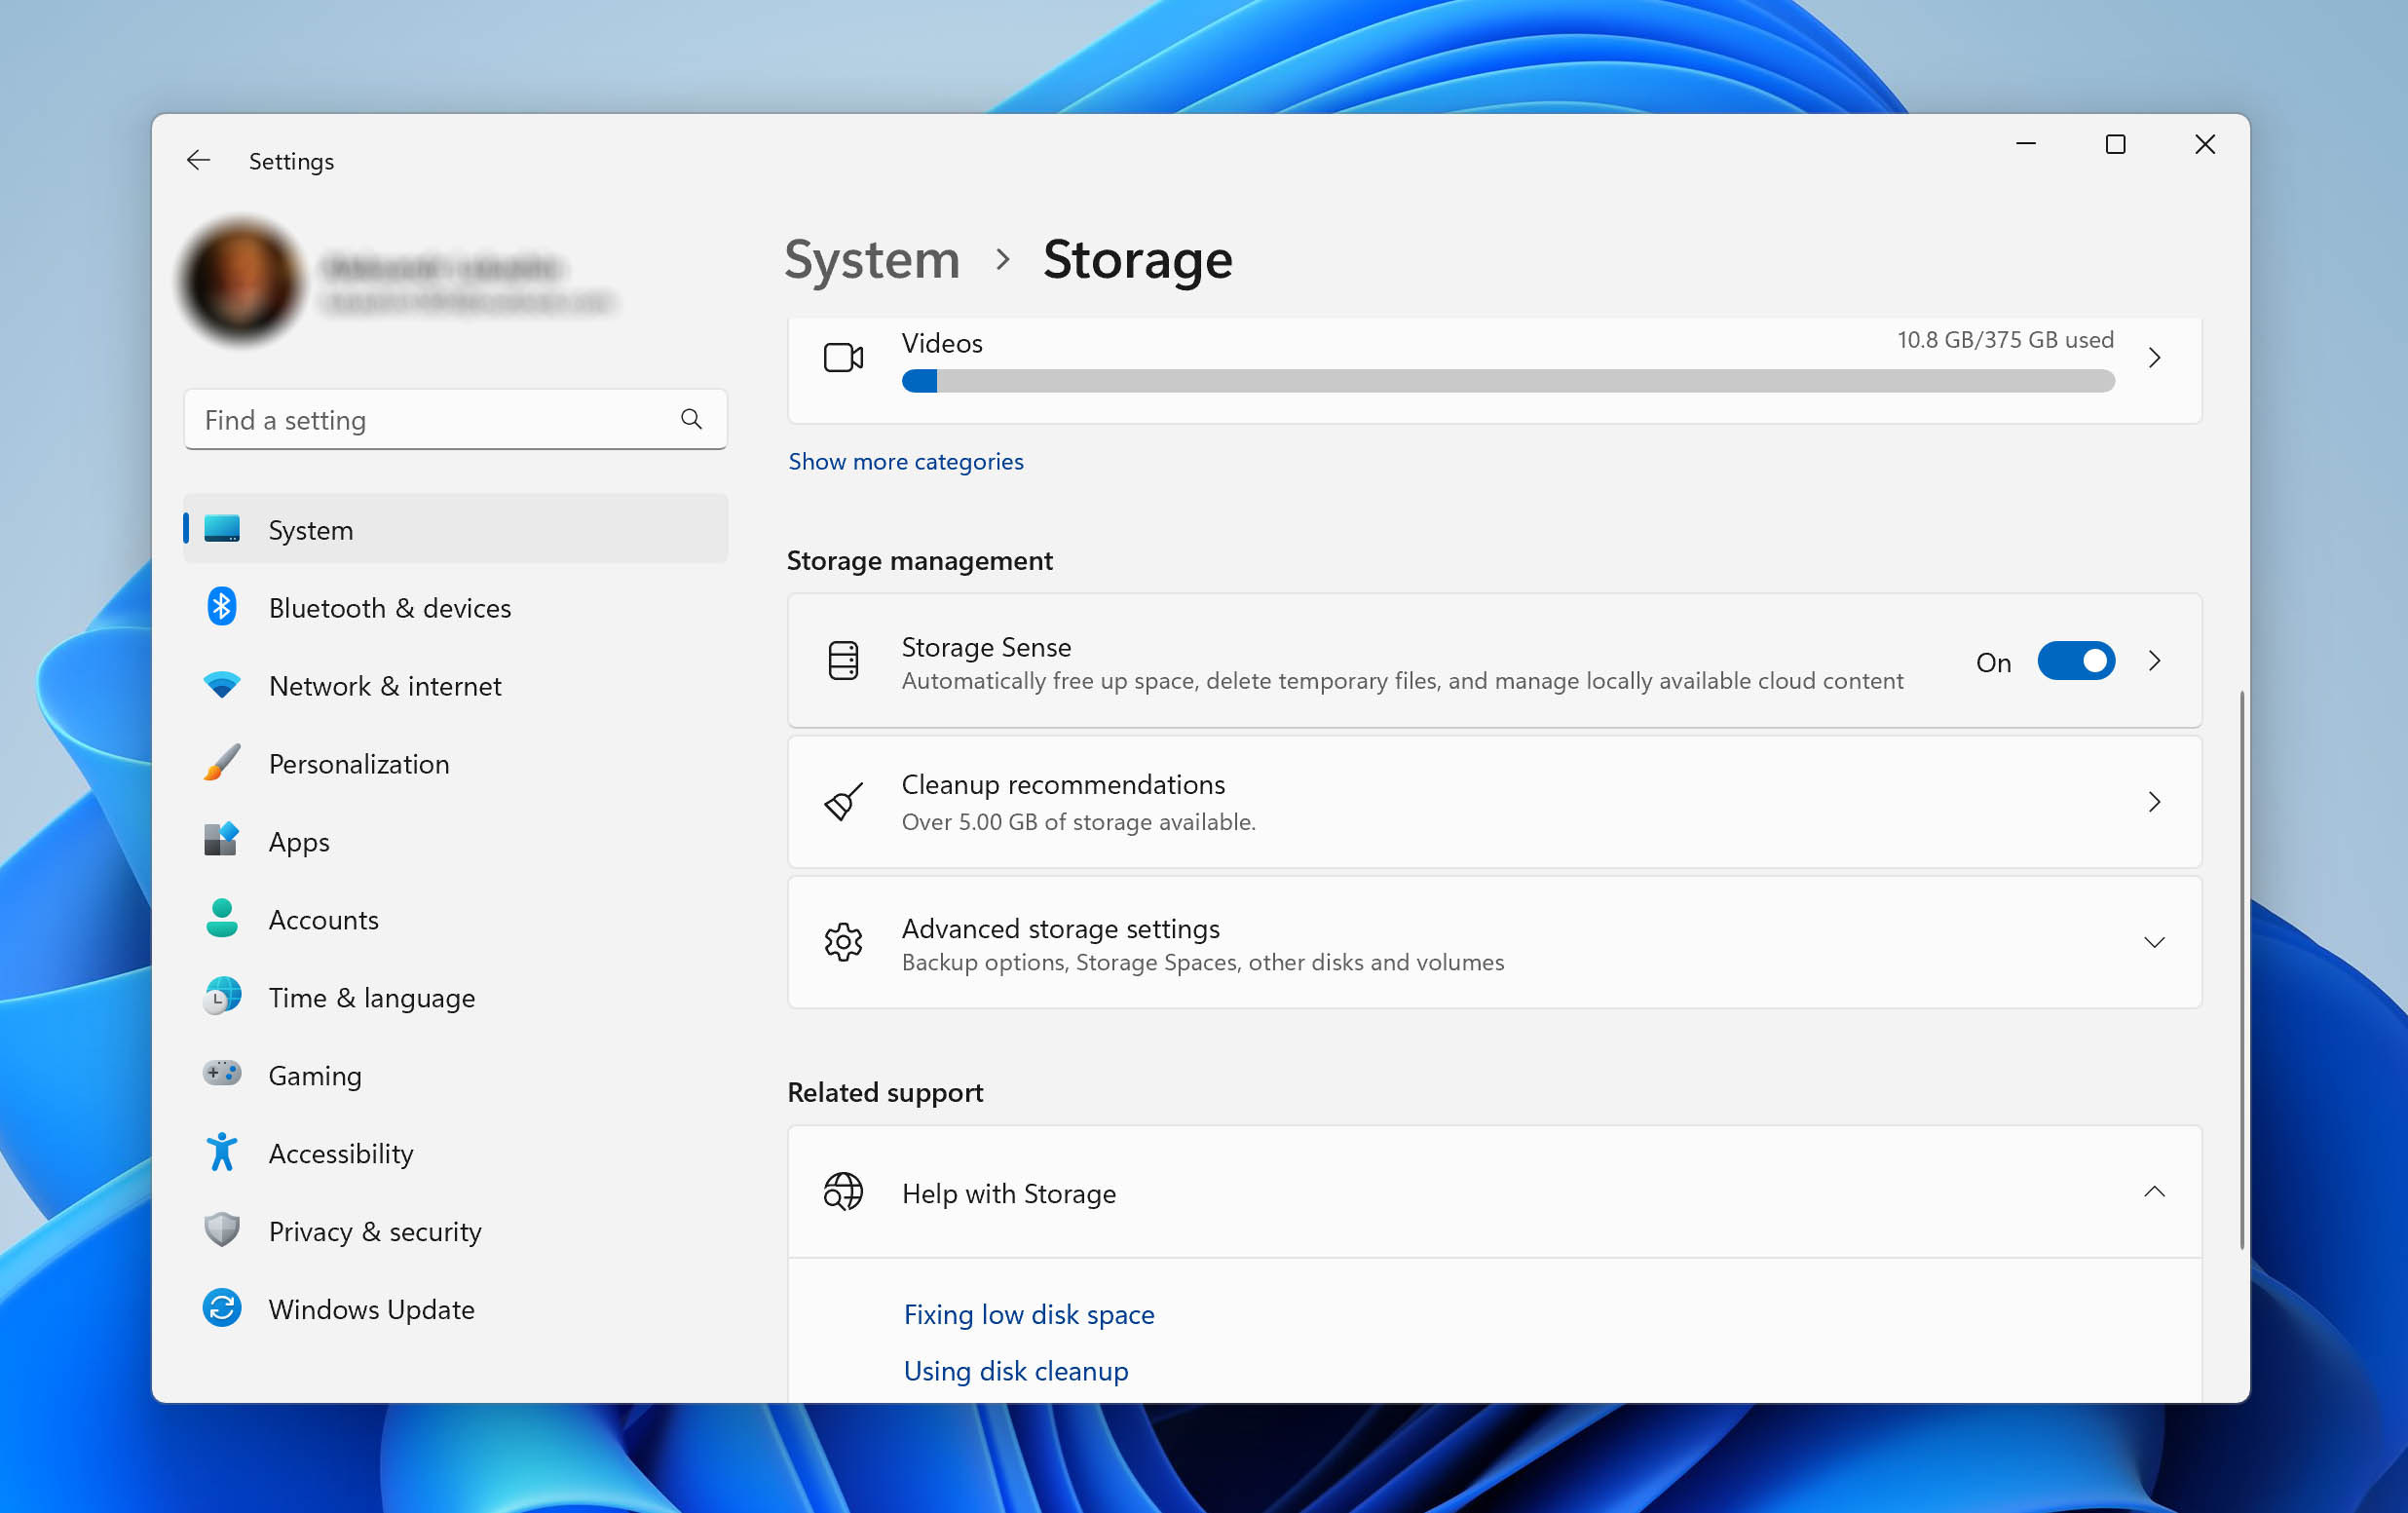
Task: Open Windows Update settings
Action: pos(456,1309)
